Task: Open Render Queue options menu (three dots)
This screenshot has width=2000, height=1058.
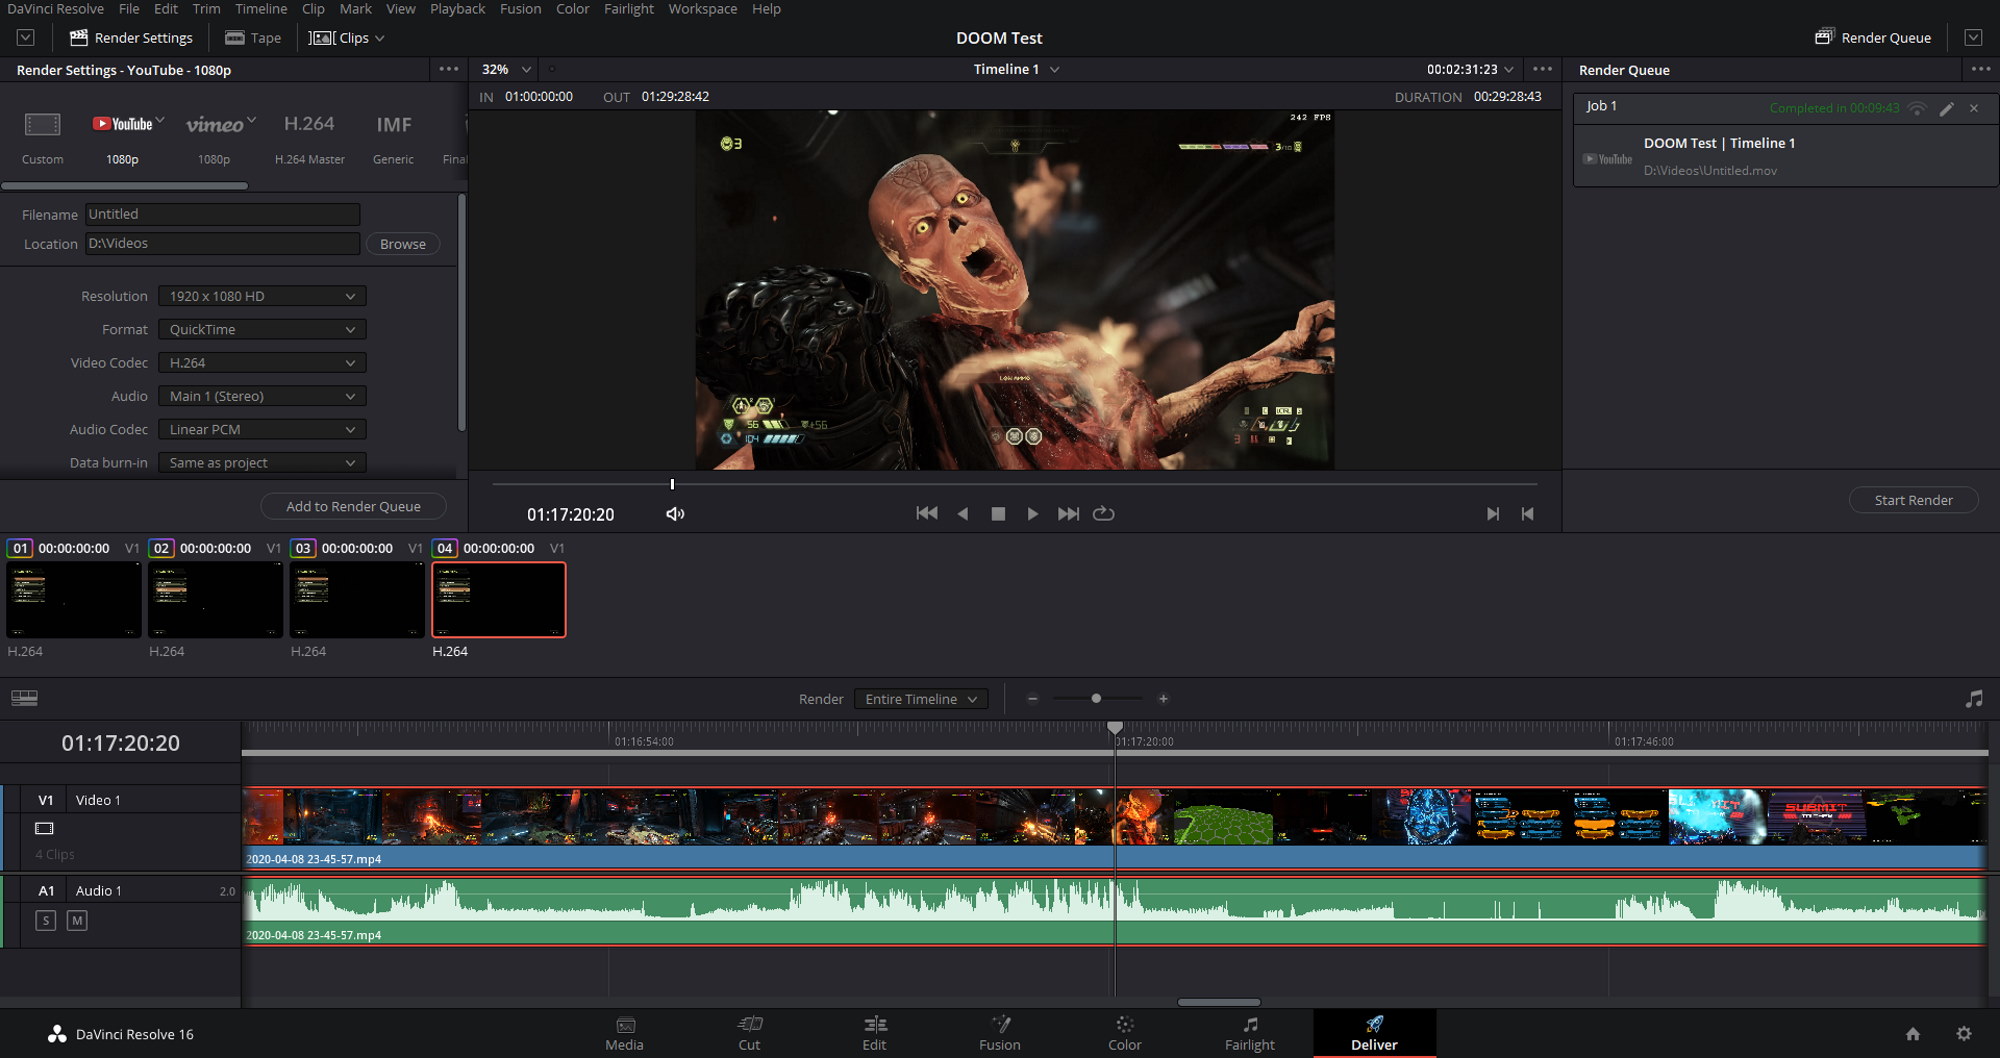Action: pyautogui.click(x=1980, y=69)
